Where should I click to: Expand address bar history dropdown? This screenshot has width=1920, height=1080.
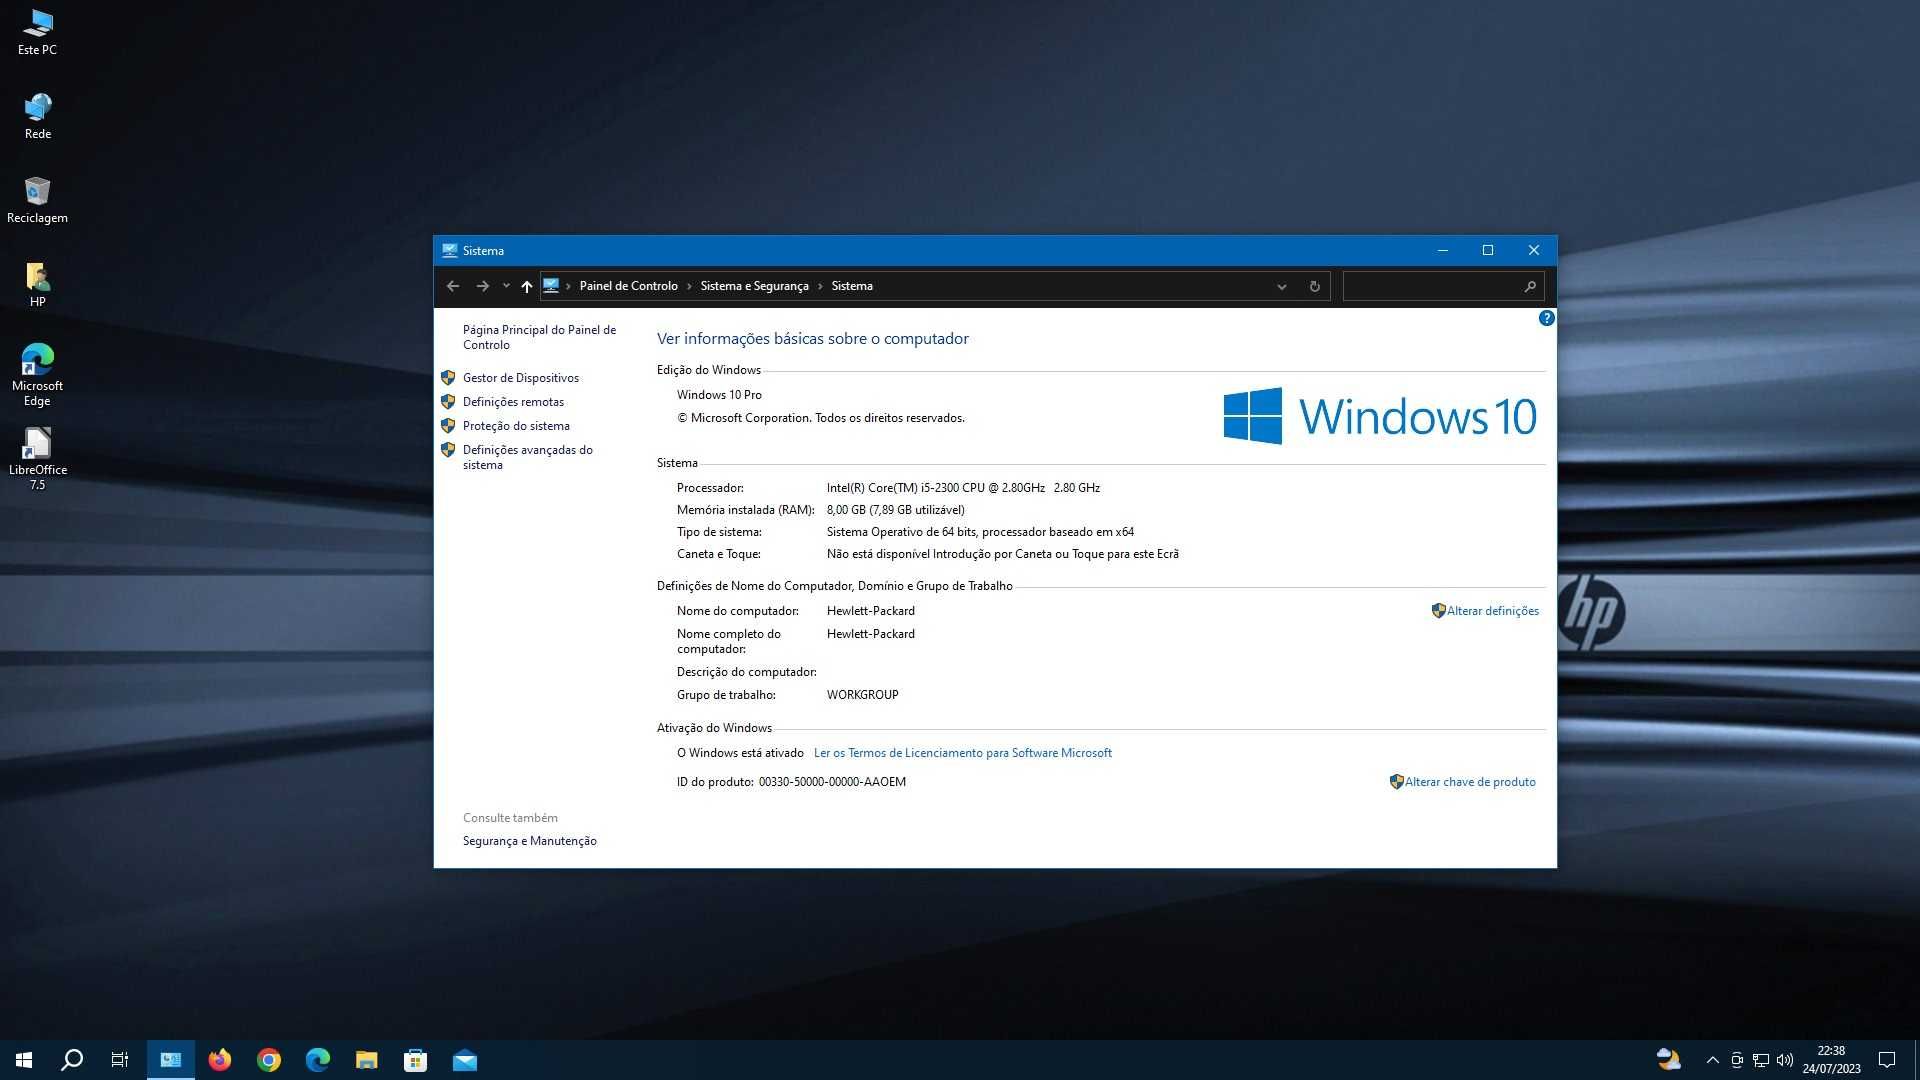(1281, 286)
